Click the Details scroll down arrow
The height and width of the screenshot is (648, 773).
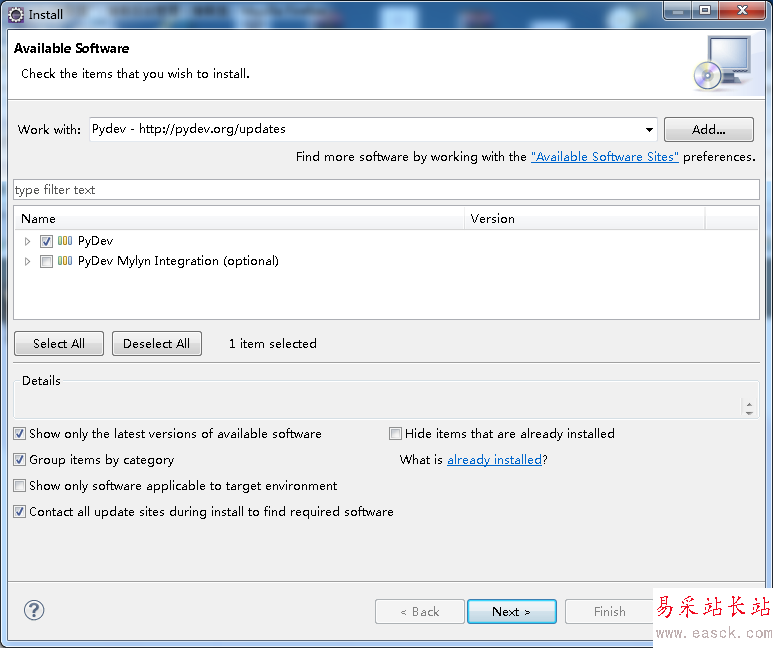pos(749,412)
